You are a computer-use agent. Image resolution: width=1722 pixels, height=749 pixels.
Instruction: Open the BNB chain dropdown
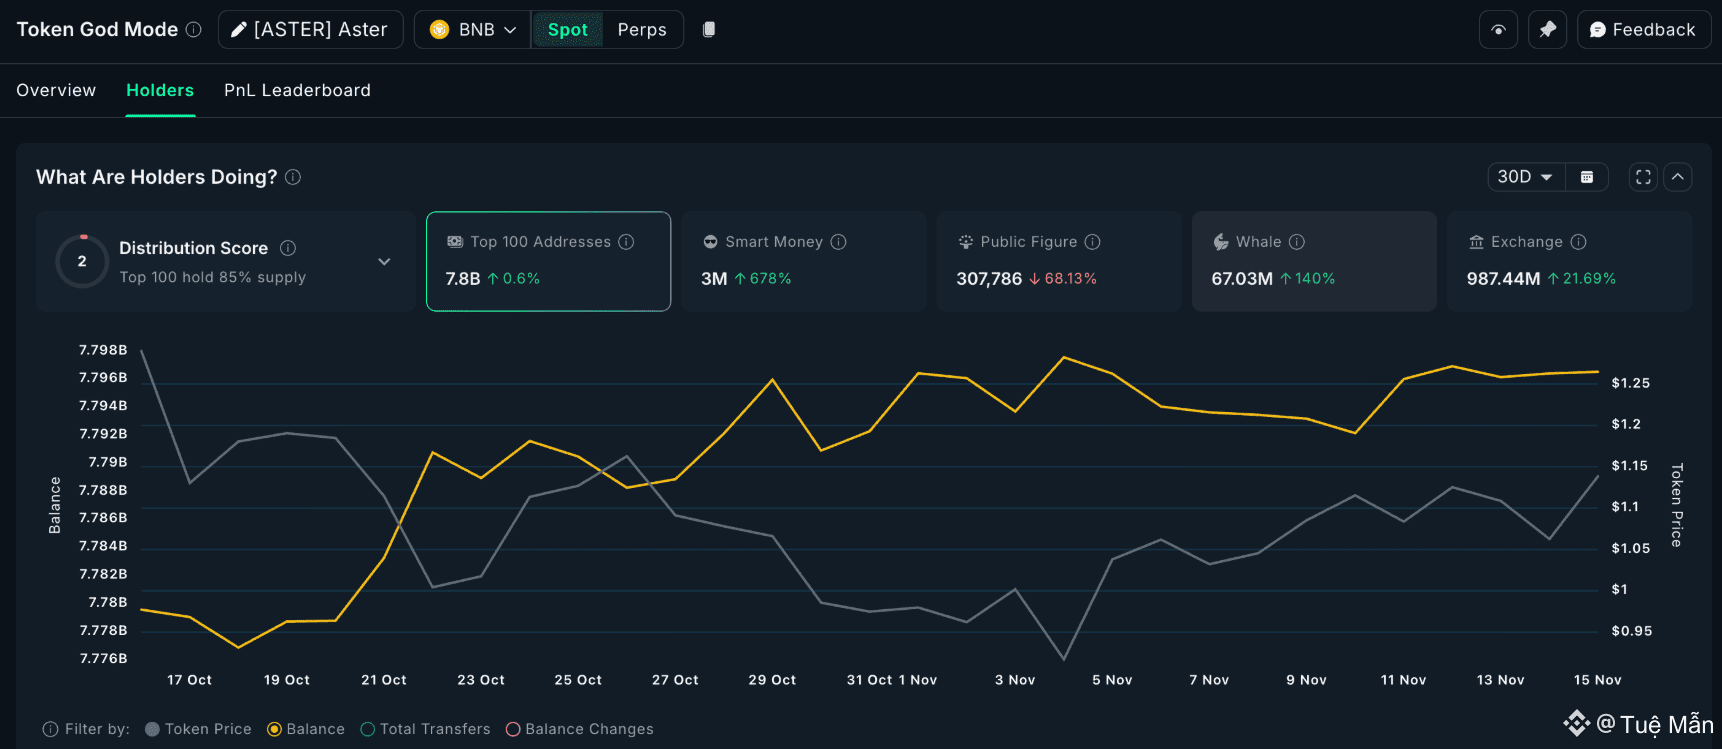pos(474,30)
